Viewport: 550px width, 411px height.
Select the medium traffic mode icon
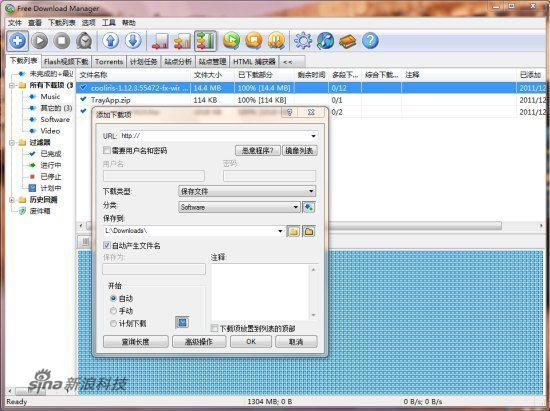[x=182, y=41]
